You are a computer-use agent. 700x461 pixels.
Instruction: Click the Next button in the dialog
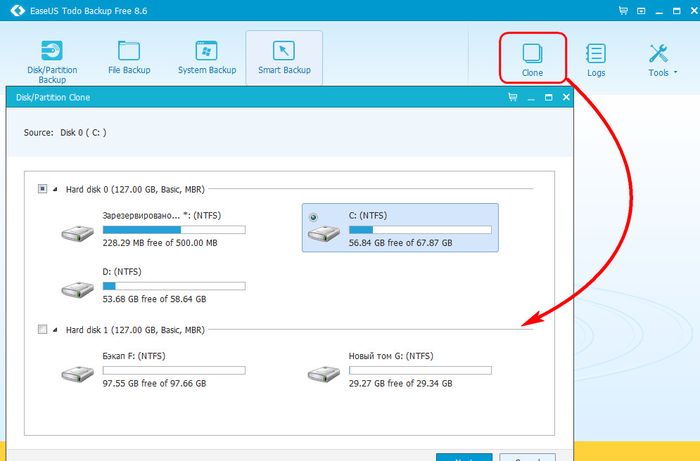(463, 457)
